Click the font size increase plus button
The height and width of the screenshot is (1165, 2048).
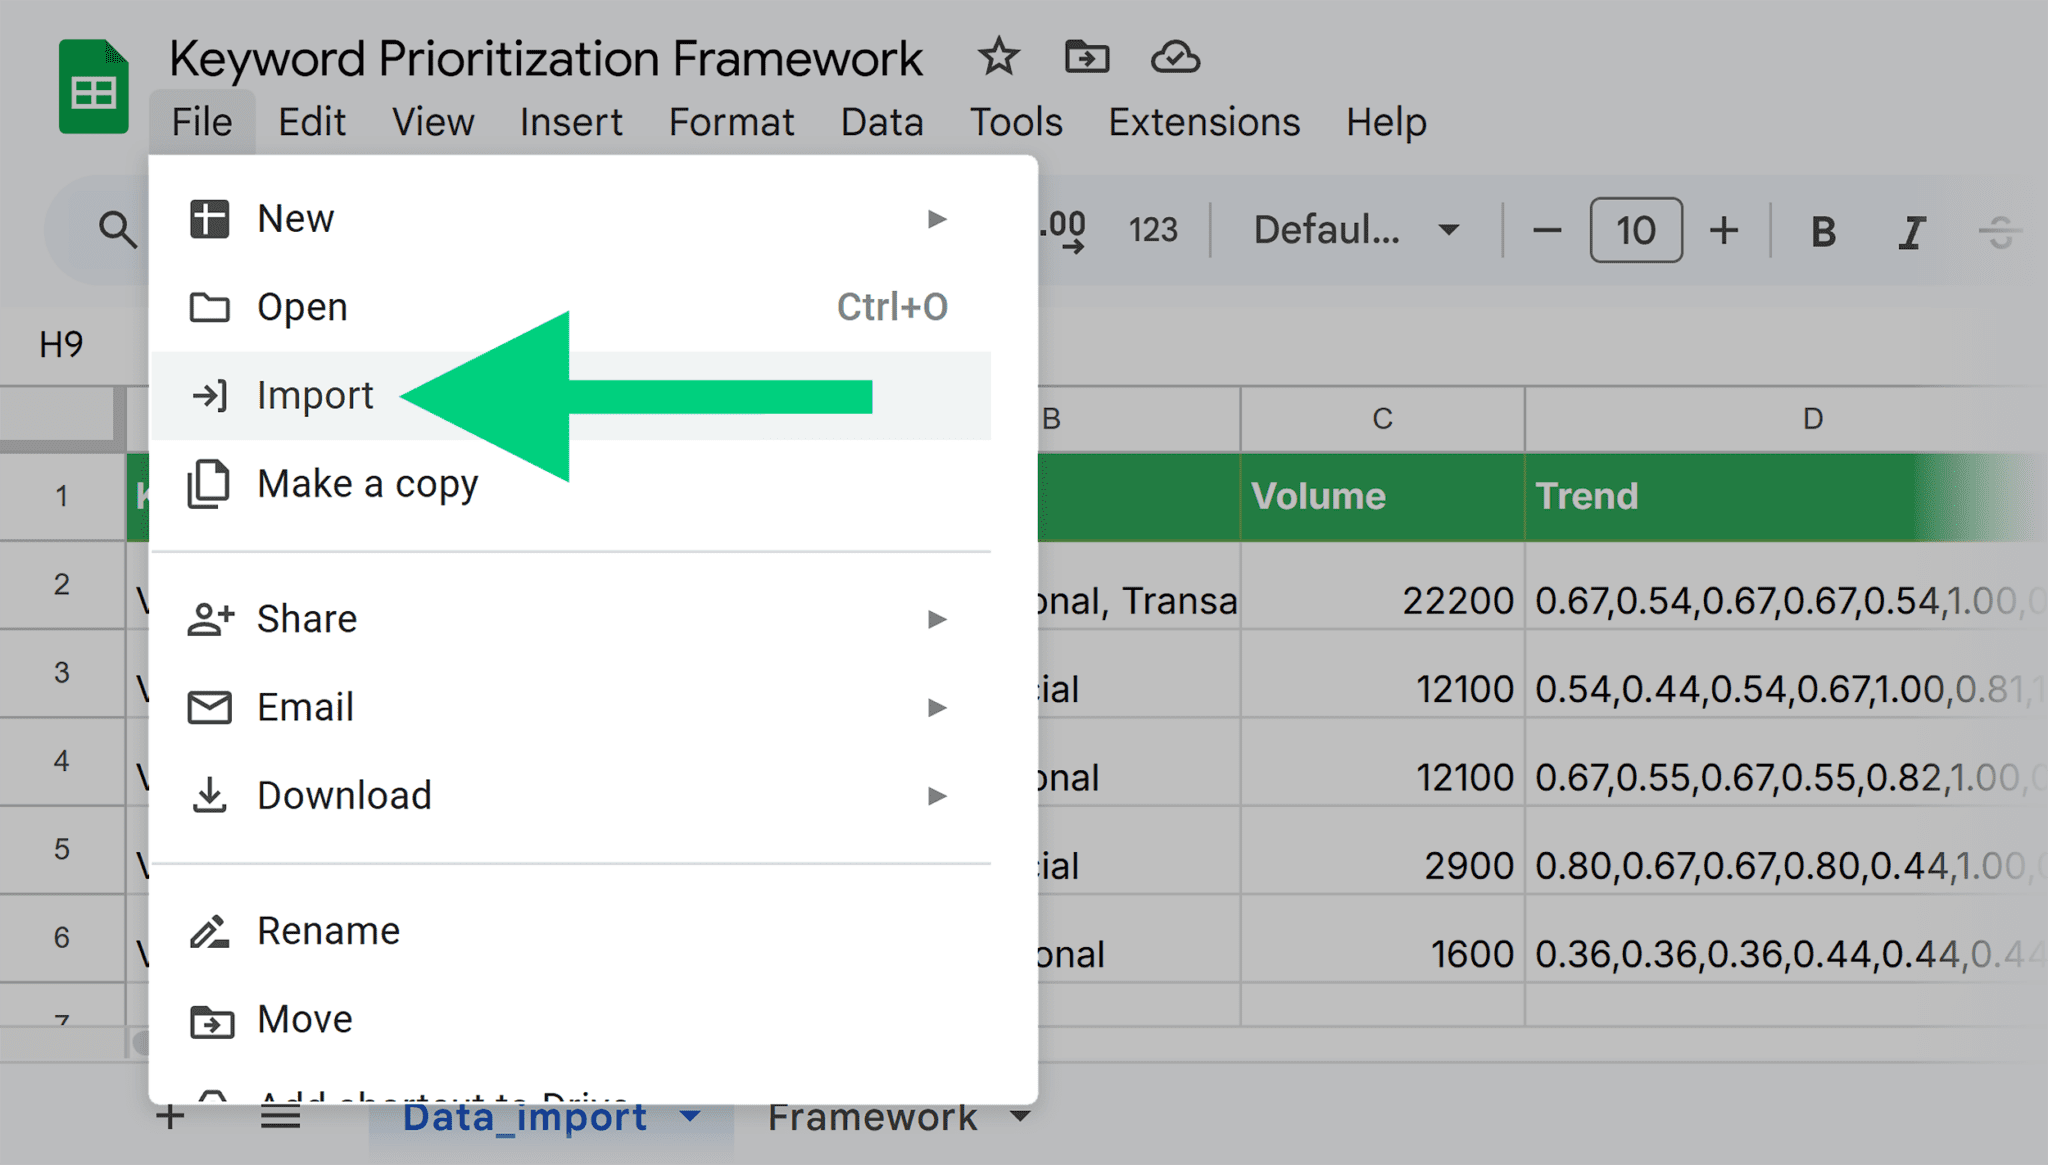(1722, 229)
